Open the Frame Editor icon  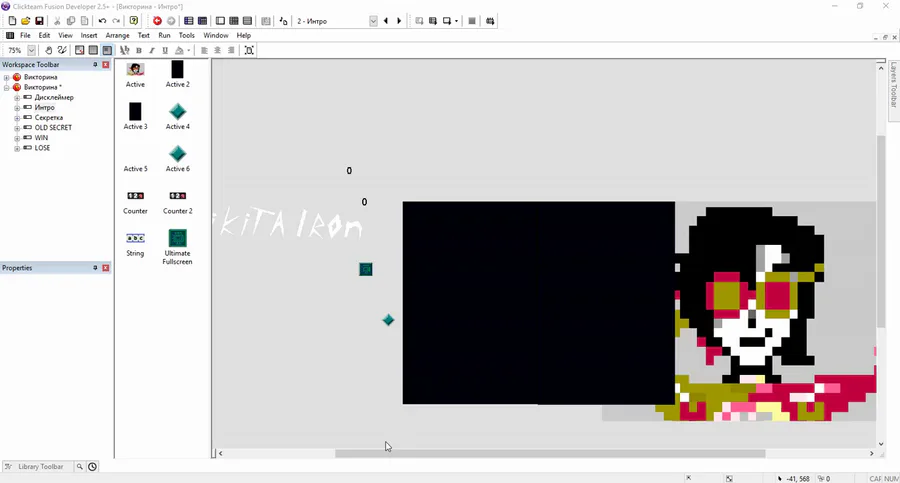coord(220,21)
